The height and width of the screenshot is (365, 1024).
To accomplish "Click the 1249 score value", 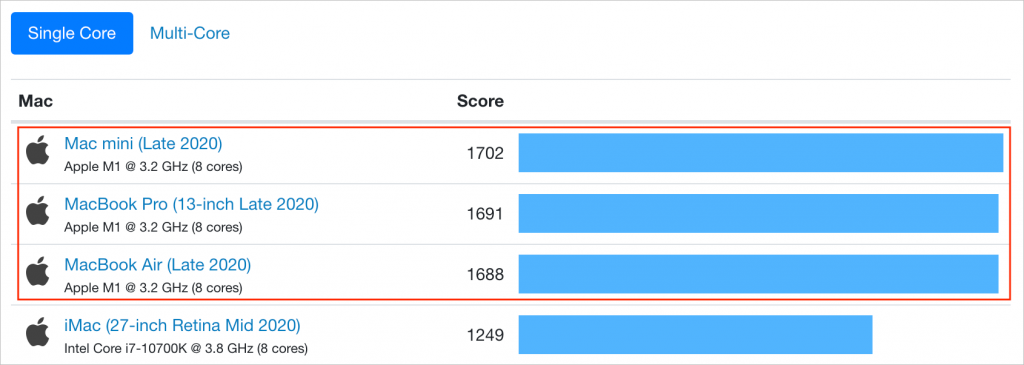I will (x=485, y=336).
